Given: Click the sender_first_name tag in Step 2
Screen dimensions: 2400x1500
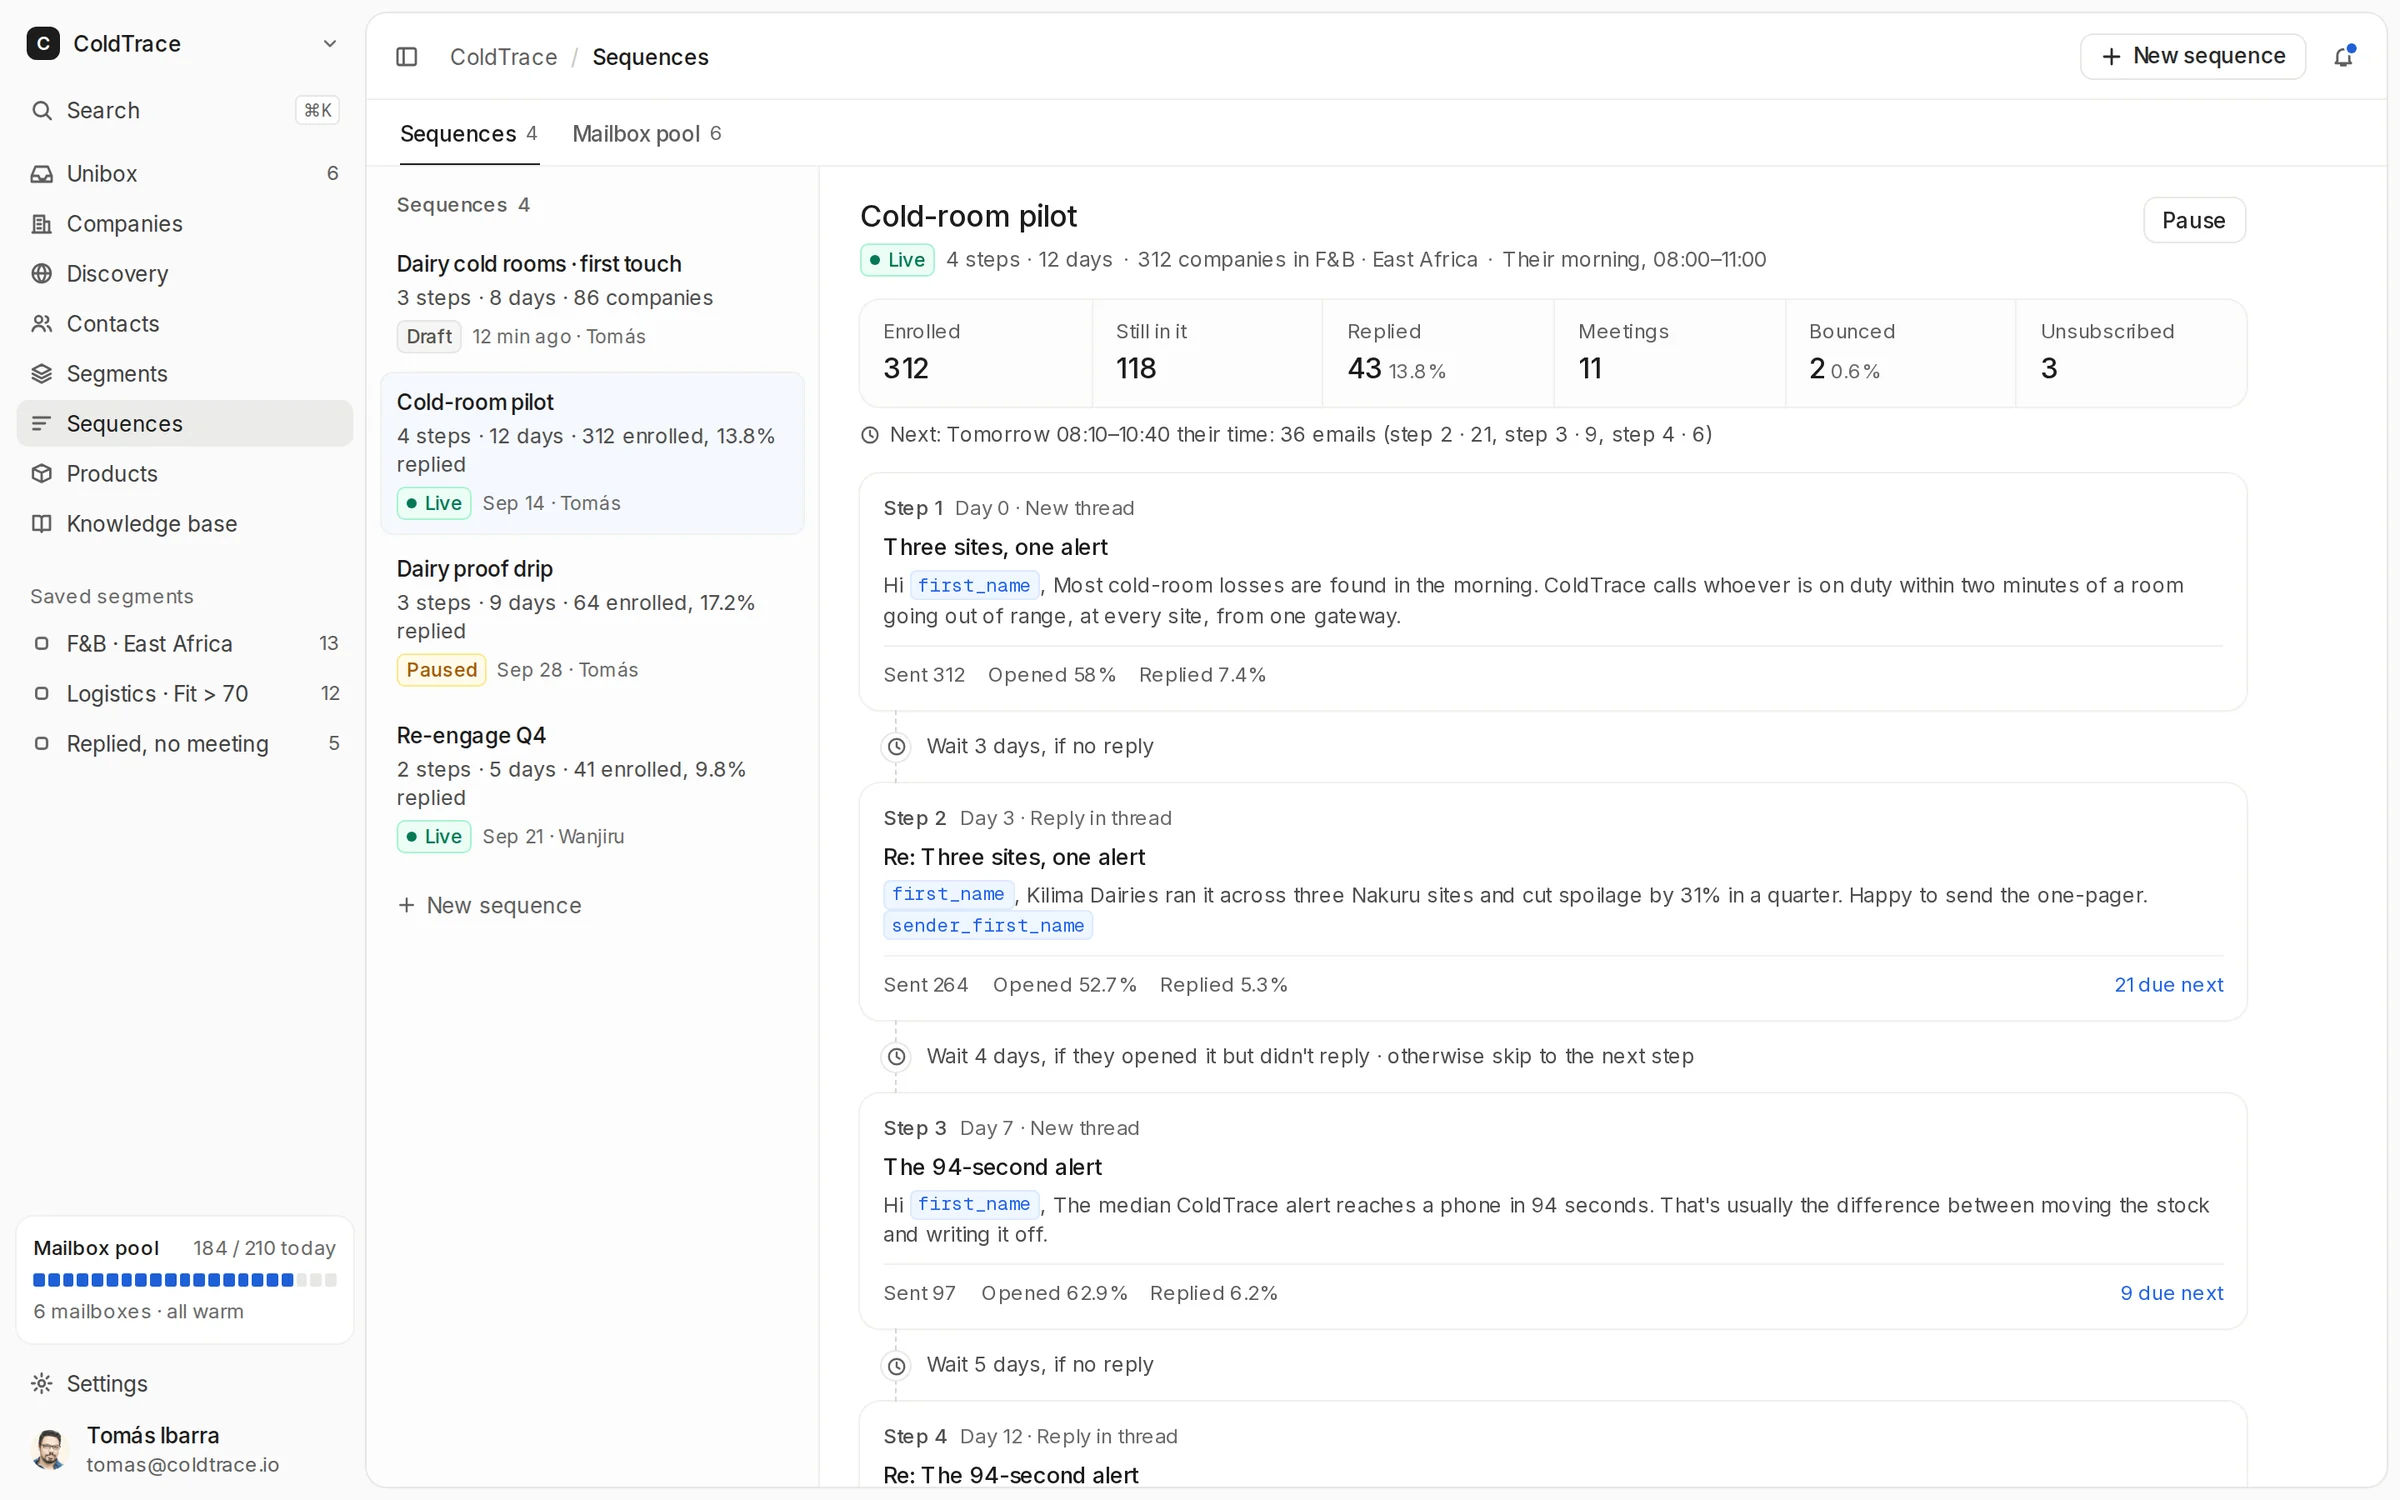Looking at the screenshot, I should coord(988,925).
